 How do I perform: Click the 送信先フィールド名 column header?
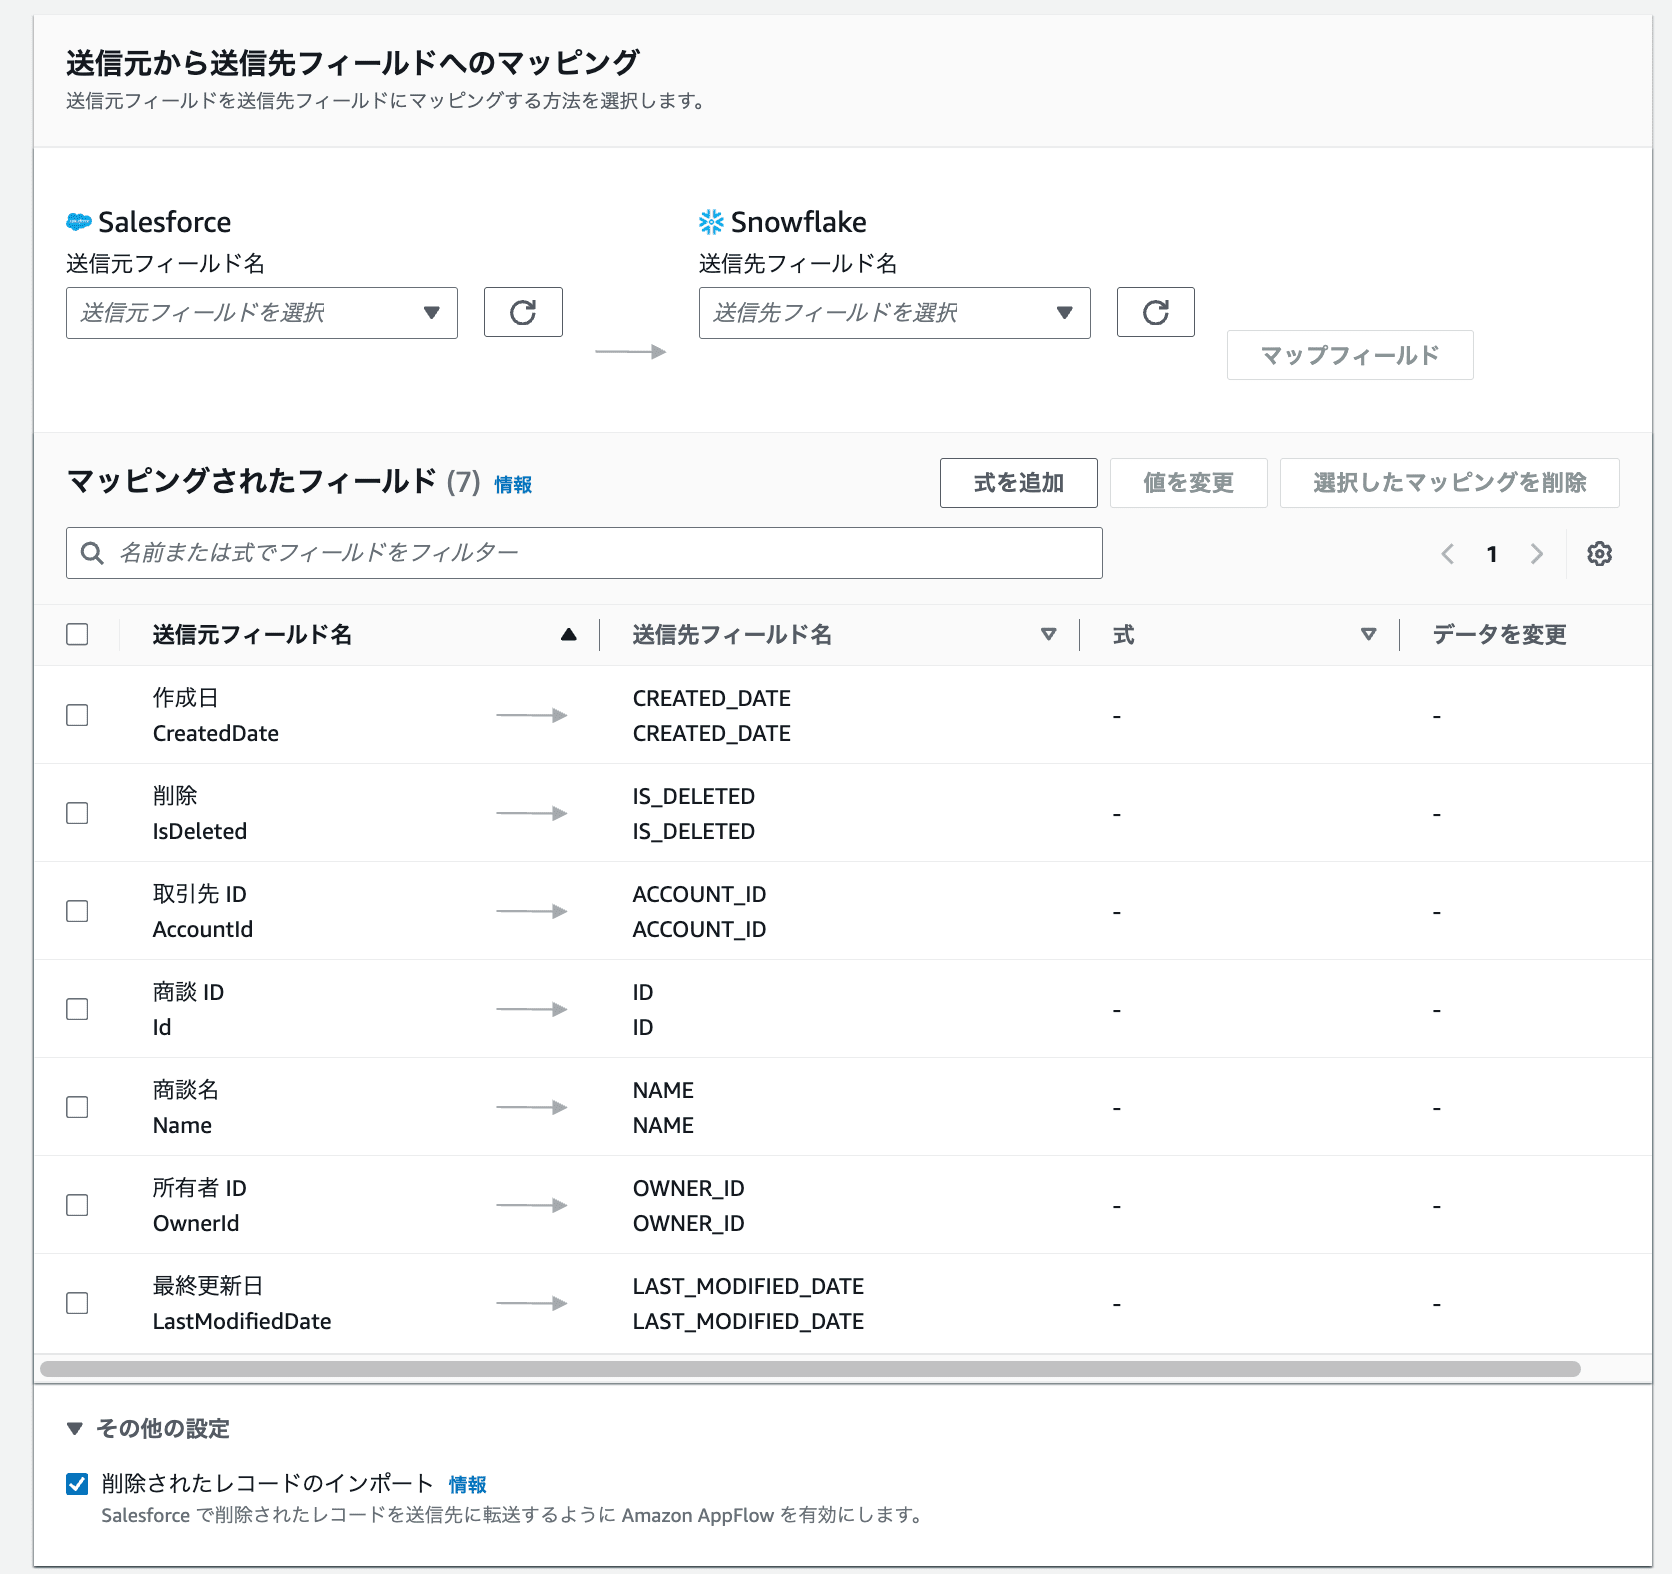pos(732,634)
